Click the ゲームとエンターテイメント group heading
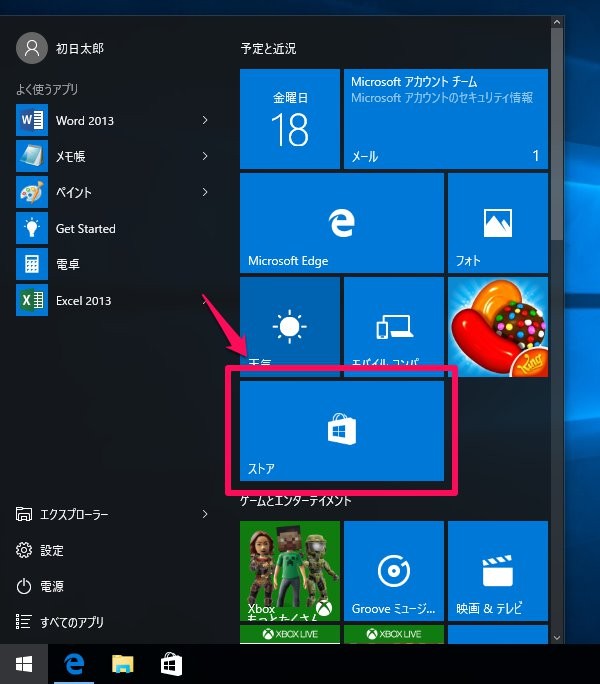The image size is (600, 684). (295, 501)
